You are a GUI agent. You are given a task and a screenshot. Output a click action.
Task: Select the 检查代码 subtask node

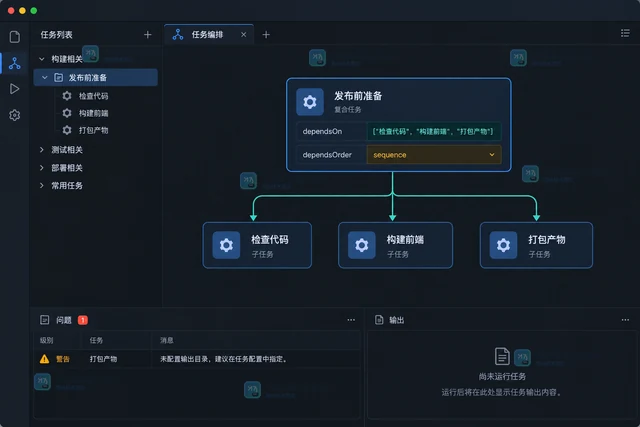coord(257,245)
